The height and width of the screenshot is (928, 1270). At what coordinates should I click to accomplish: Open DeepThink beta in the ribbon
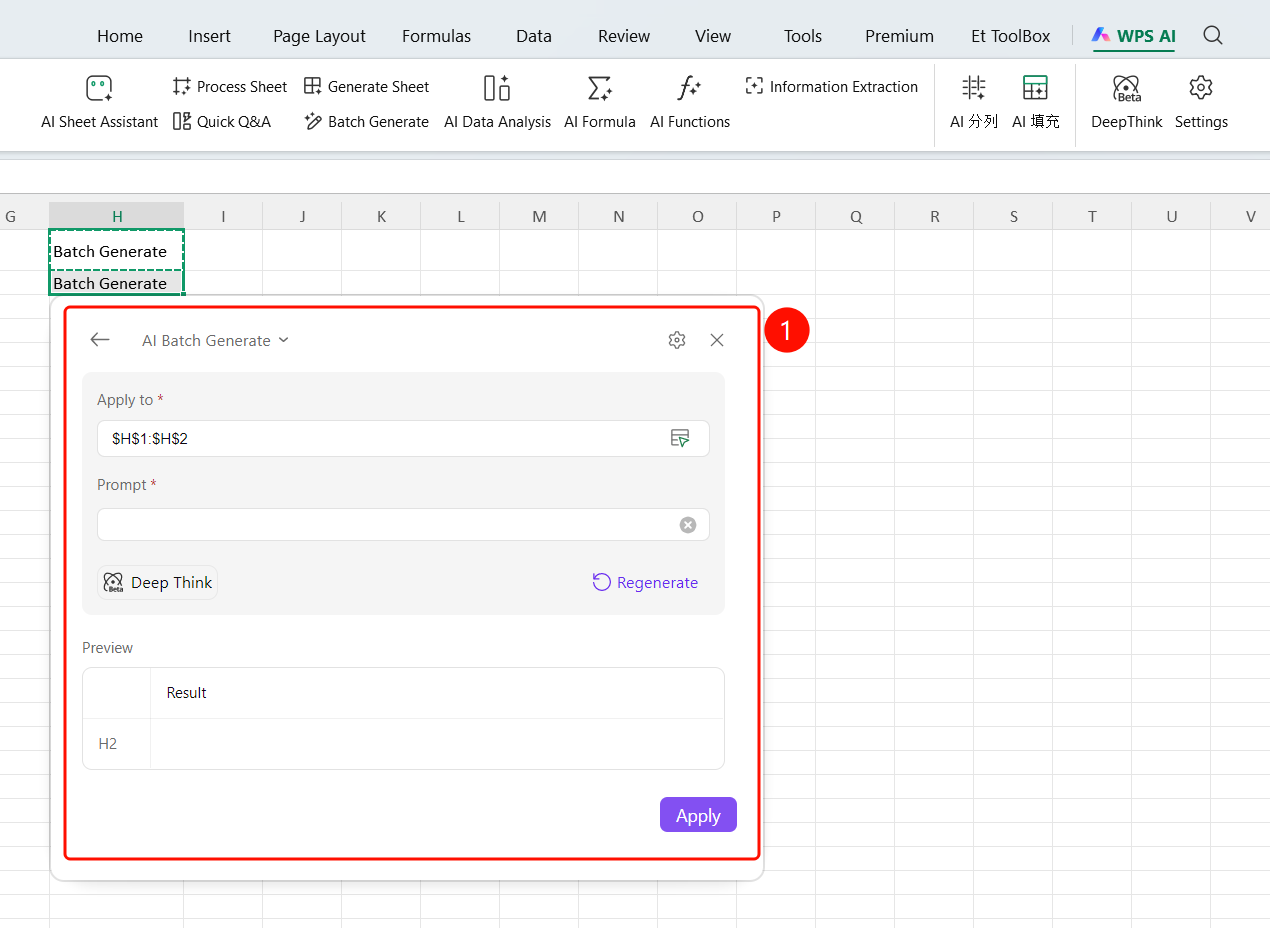pyautogui.click(x=1127, y=102)
